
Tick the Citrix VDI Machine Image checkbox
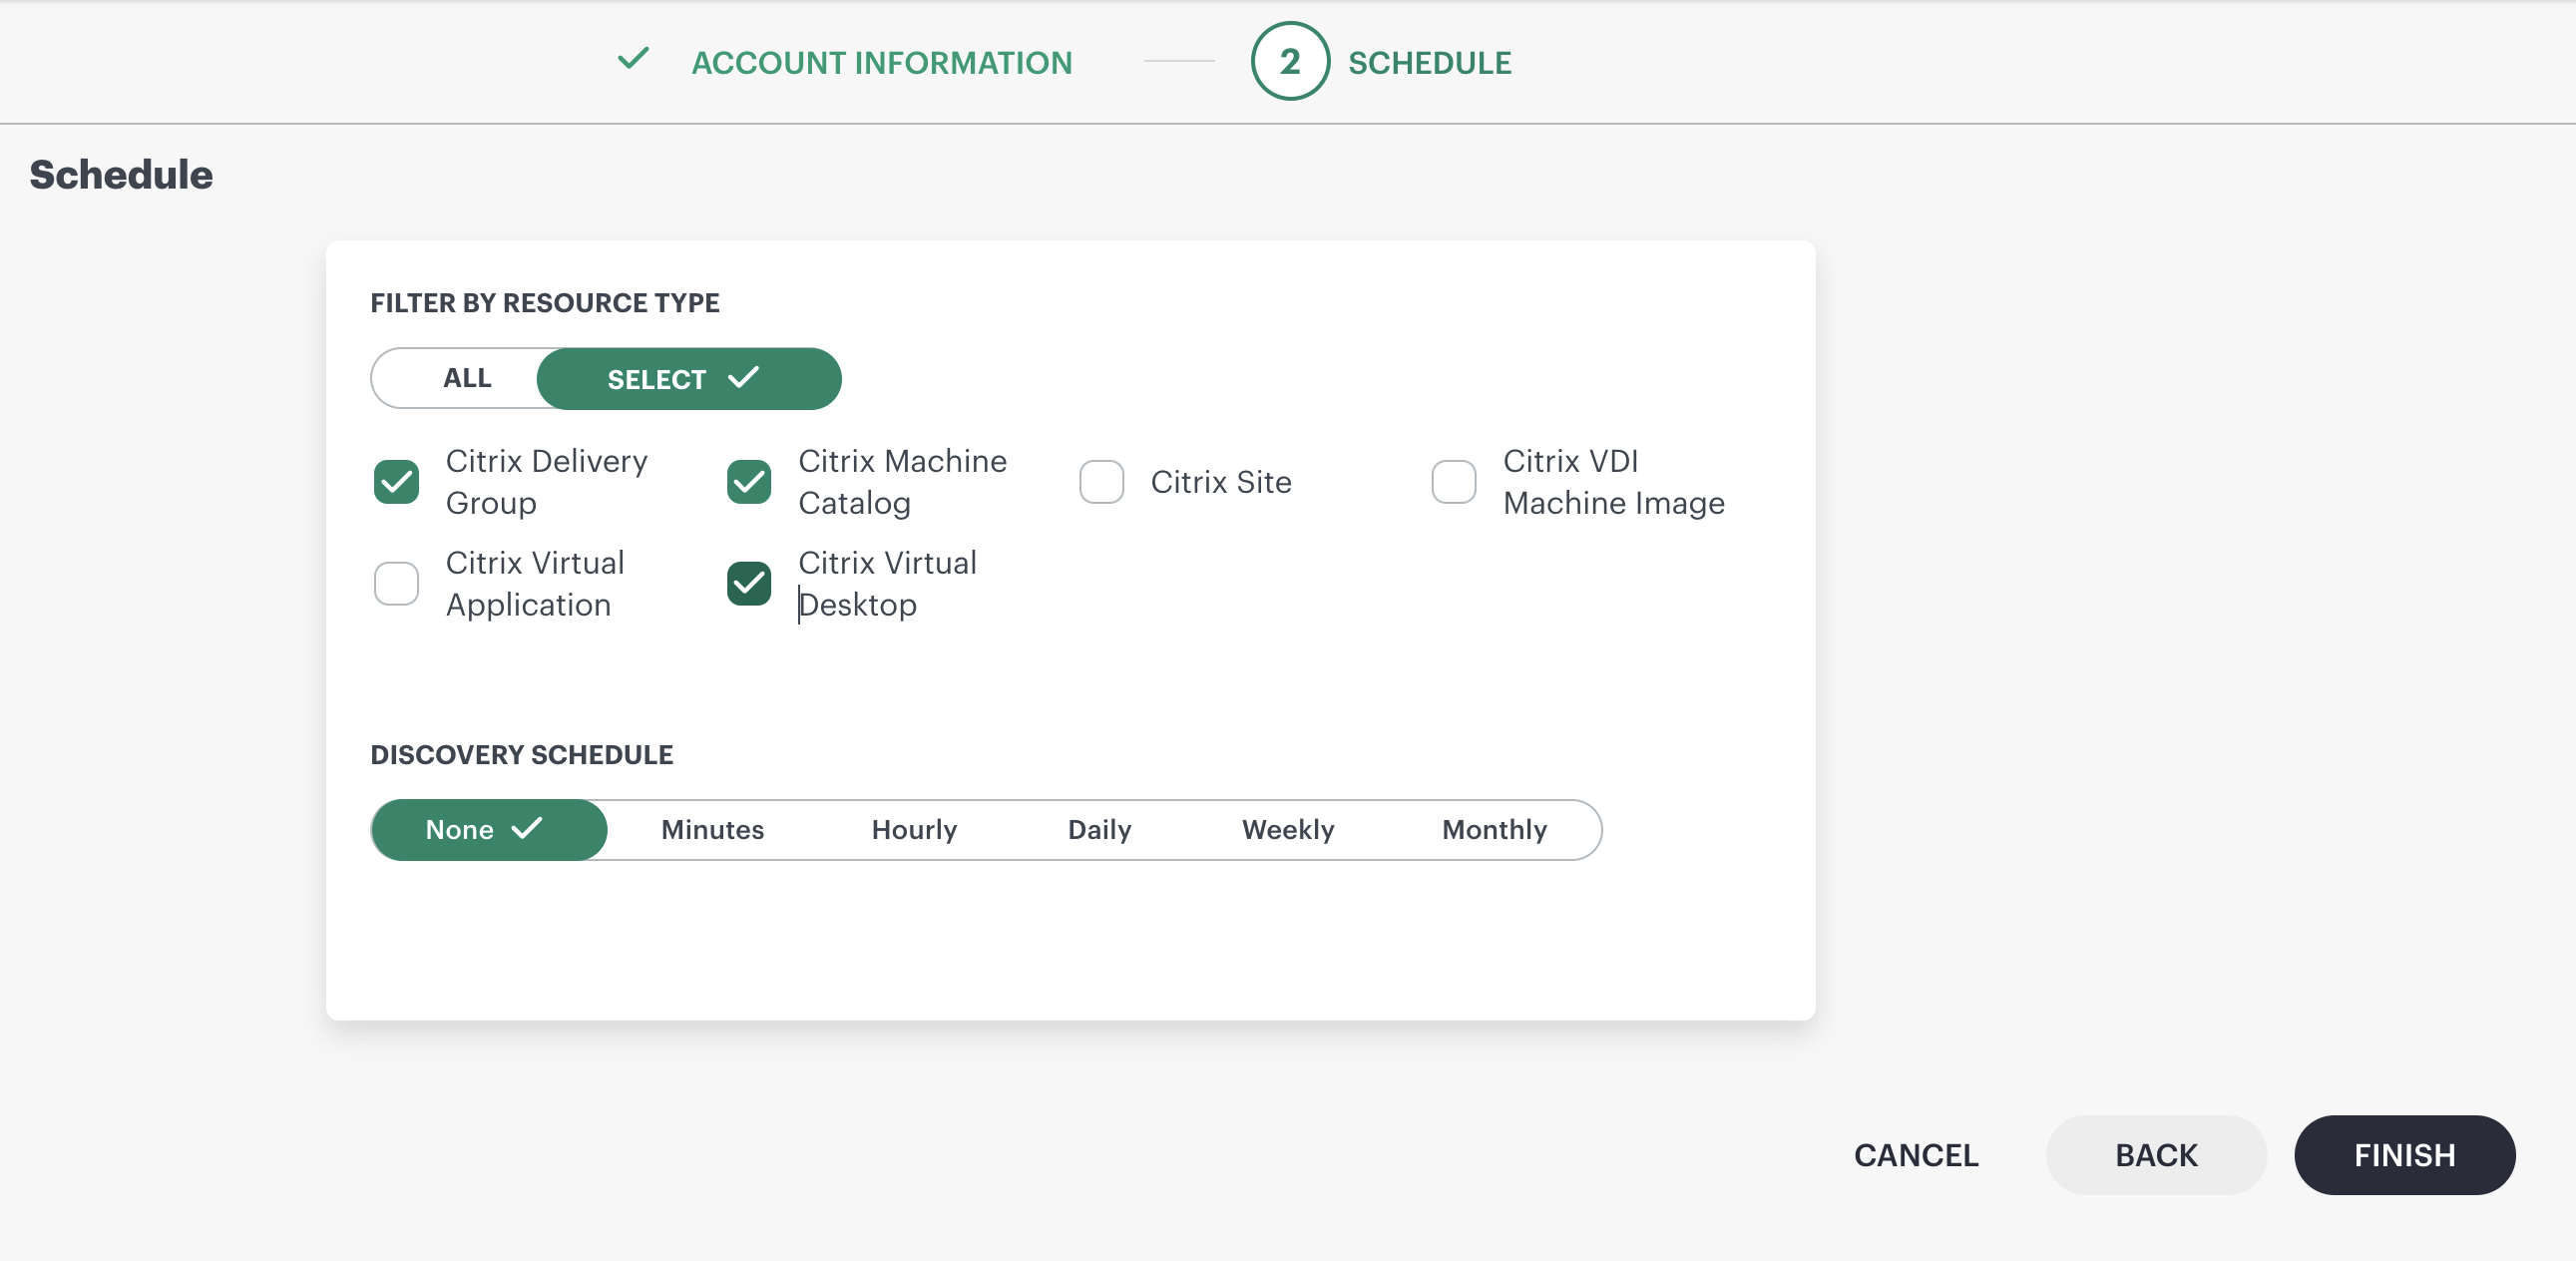click(1453, 482)
